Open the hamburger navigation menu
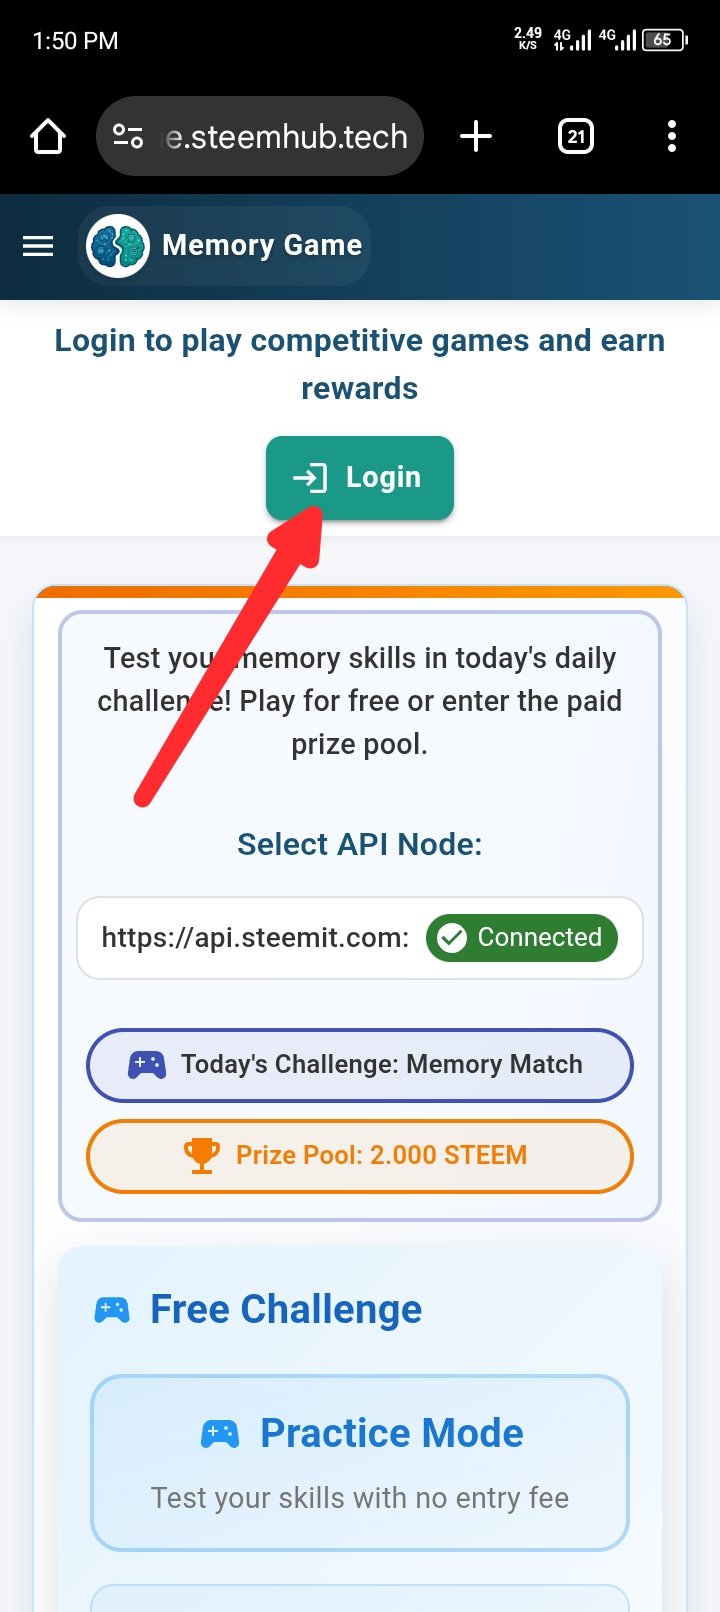This screenshot has height=1612, width=720. 38,246
